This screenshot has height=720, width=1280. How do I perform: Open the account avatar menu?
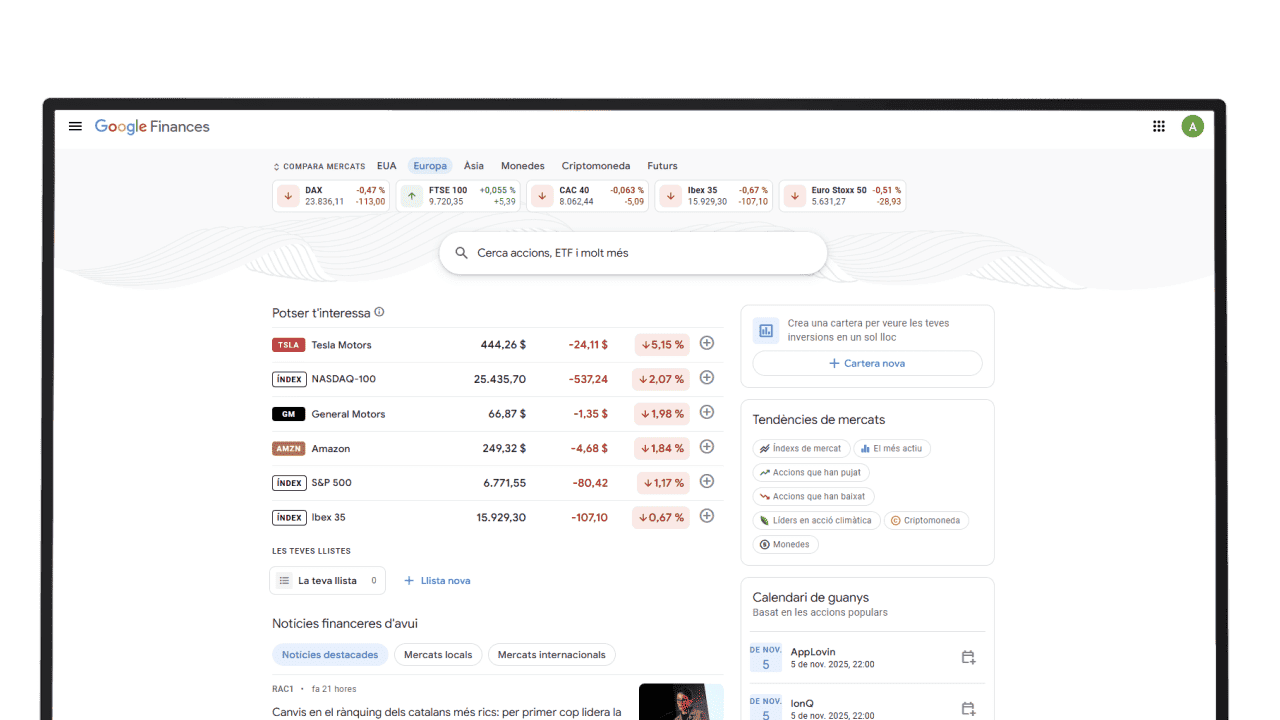[x=1192, y=126]
